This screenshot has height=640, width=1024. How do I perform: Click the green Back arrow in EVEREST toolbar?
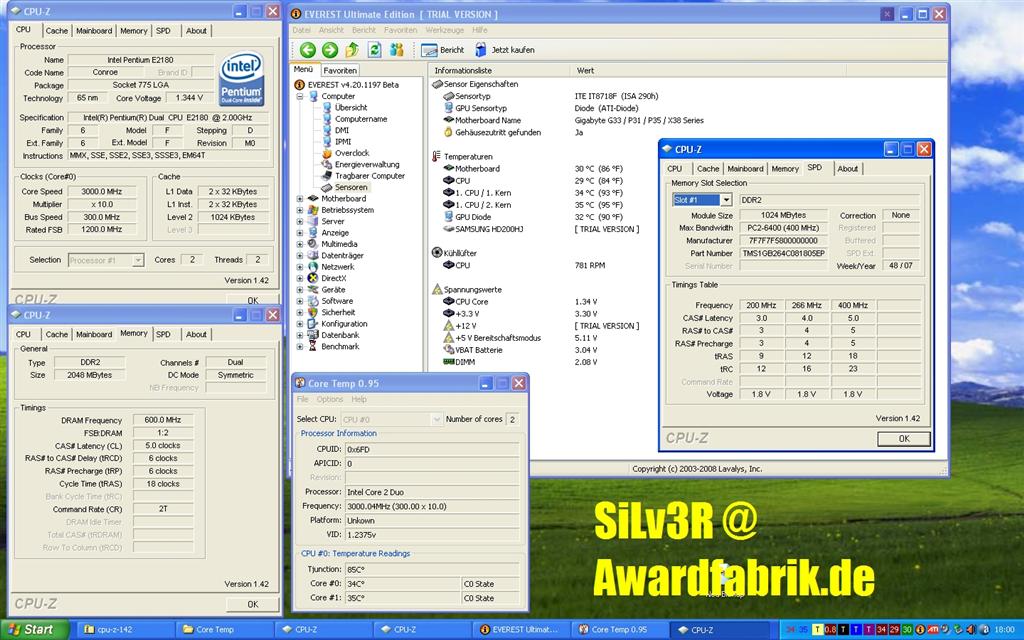coord(308,50)
